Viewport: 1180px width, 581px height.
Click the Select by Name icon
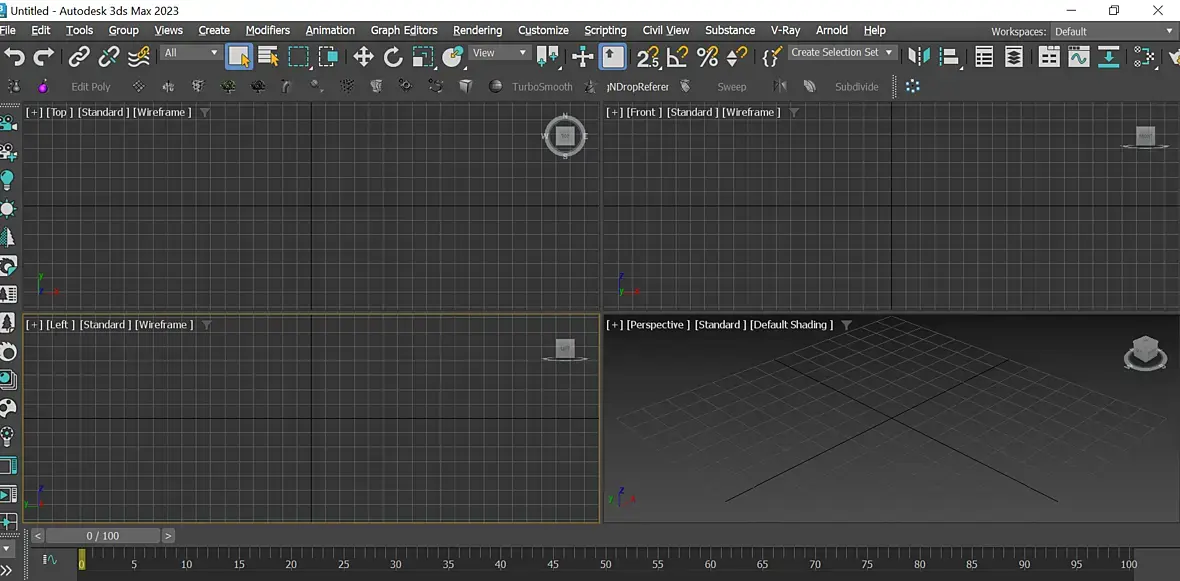(x=268, y=57)
